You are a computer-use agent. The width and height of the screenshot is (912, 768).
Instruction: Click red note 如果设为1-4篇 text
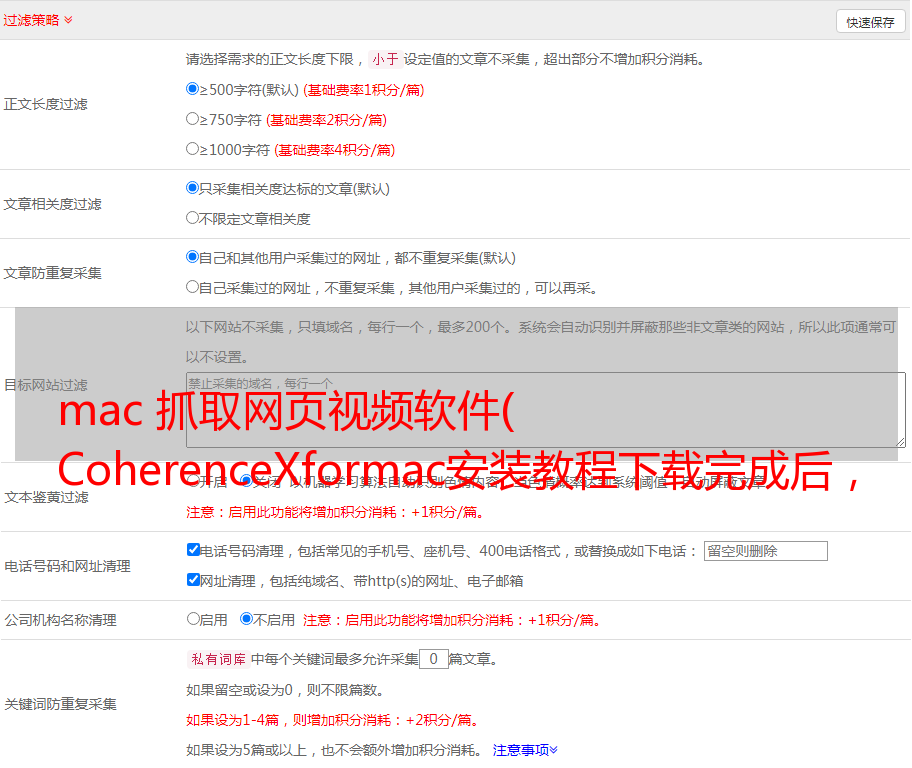[x=334, y=720]
